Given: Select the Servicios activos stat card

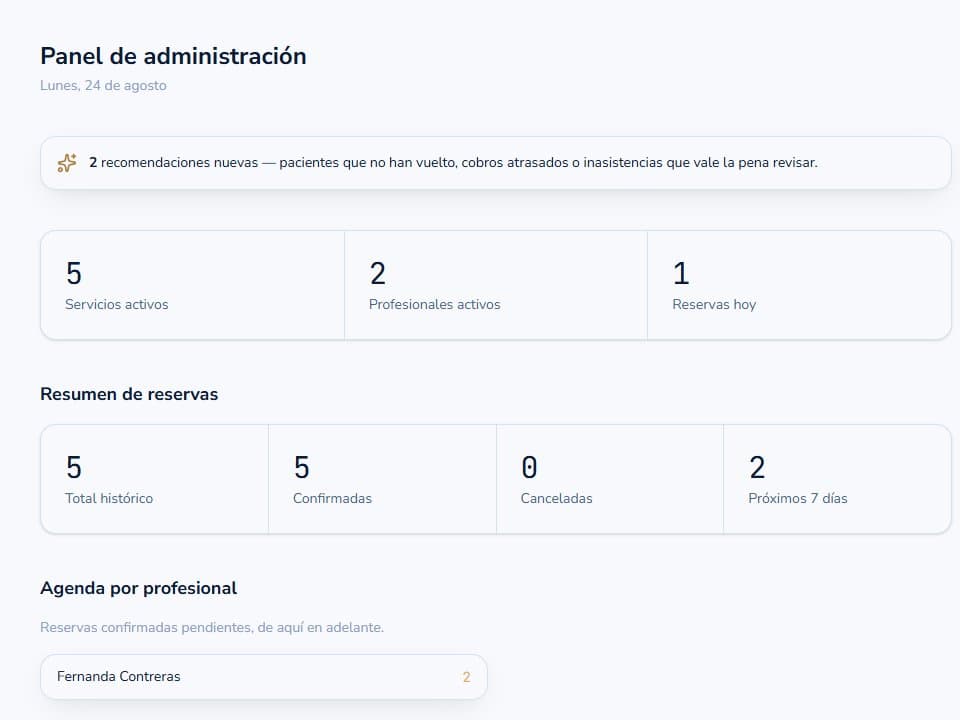Looking at the screenshot, I should click(192, 285).
